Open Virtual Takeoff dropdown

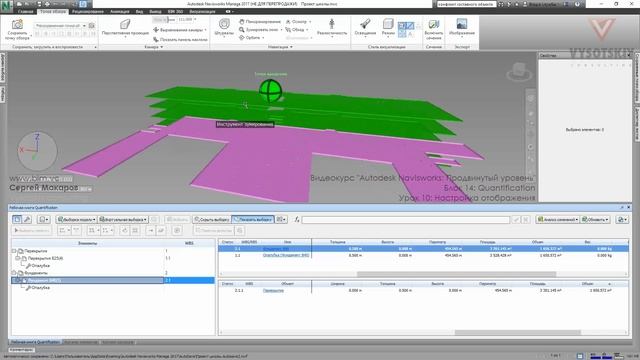123,220
